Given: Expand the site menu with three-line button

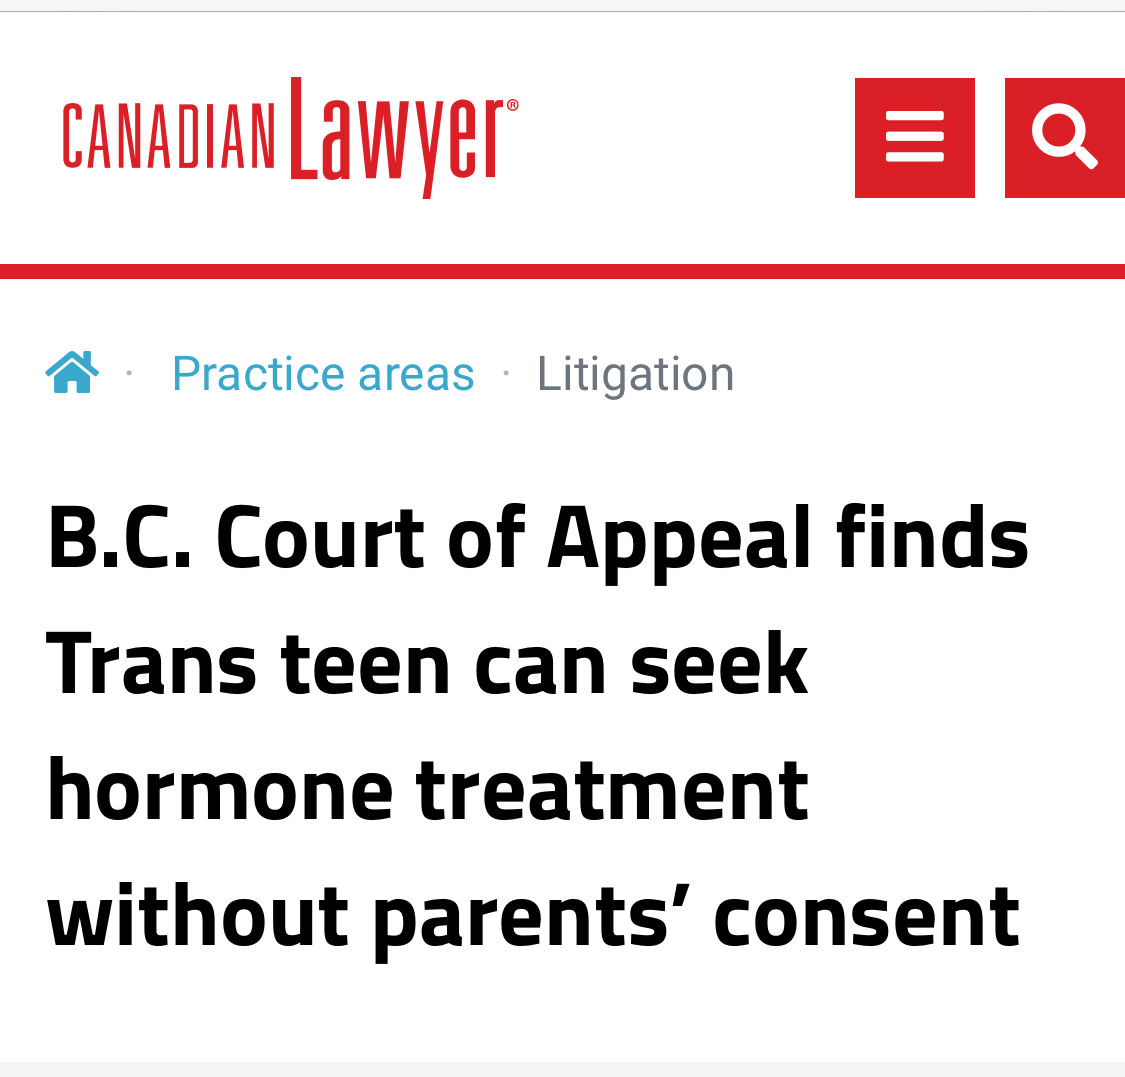Looking at the screenshot, I should point(914,137).
